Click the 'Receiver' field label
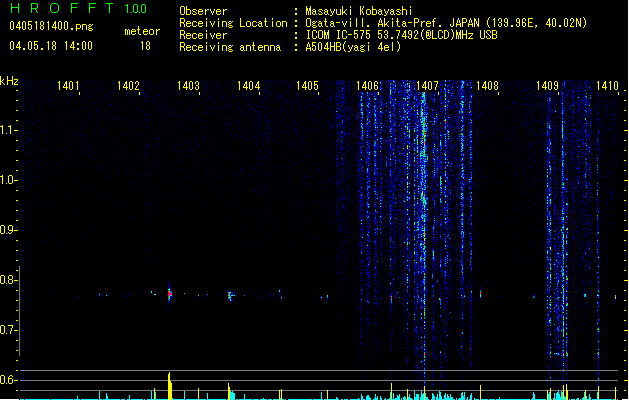629x400 pixels. 203,35
